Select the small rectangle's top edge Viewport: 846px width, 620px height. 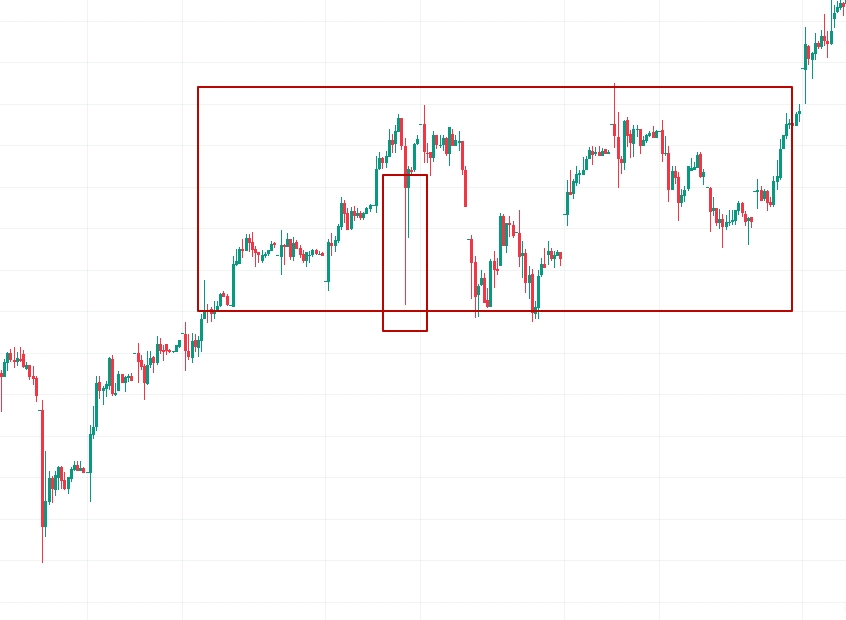tap(405, 175)
